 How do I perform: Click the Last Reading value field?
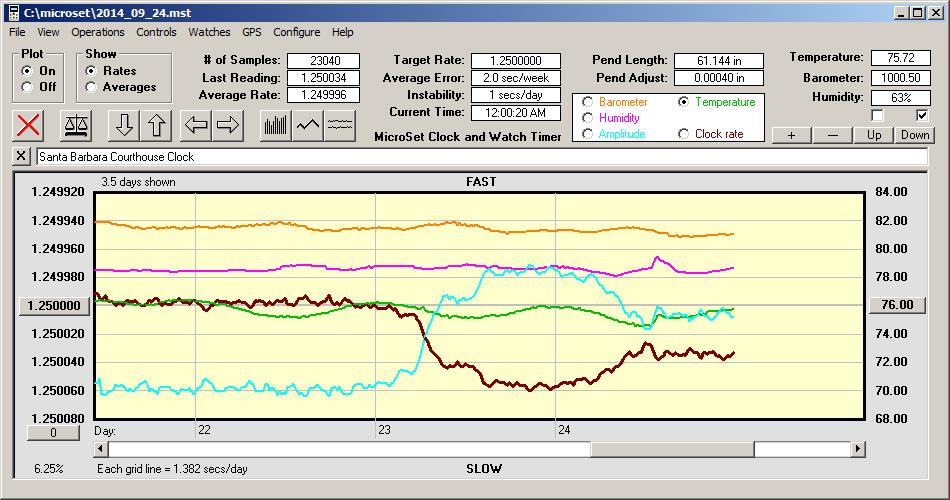click(x=324, y=78)
